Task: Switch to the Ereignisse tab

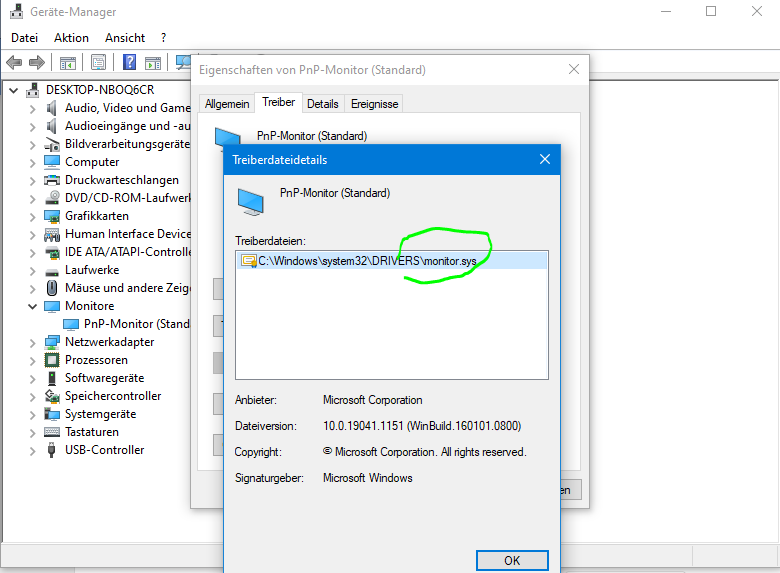Action: tap(375, 104)
